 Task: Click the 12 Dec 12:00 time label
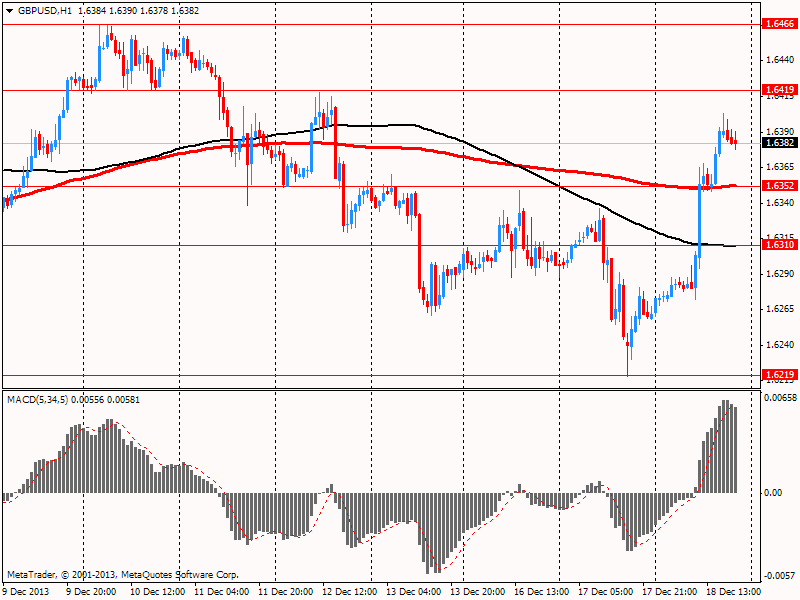click(x=350, y=592)
